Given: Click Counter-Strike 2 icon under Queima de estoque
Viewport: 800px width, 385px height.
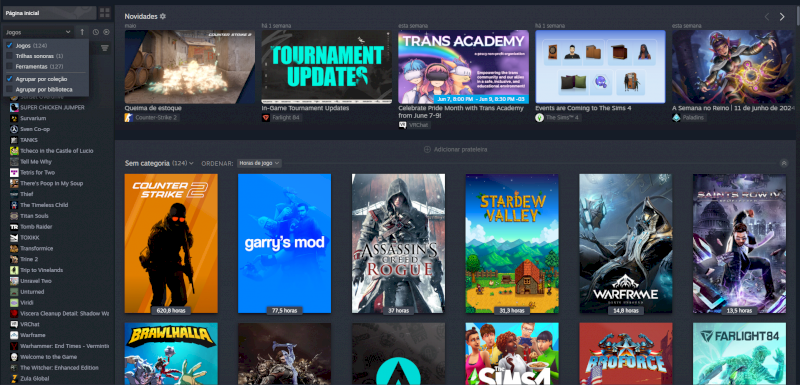Looking at the screenshot, I should 129,117.
